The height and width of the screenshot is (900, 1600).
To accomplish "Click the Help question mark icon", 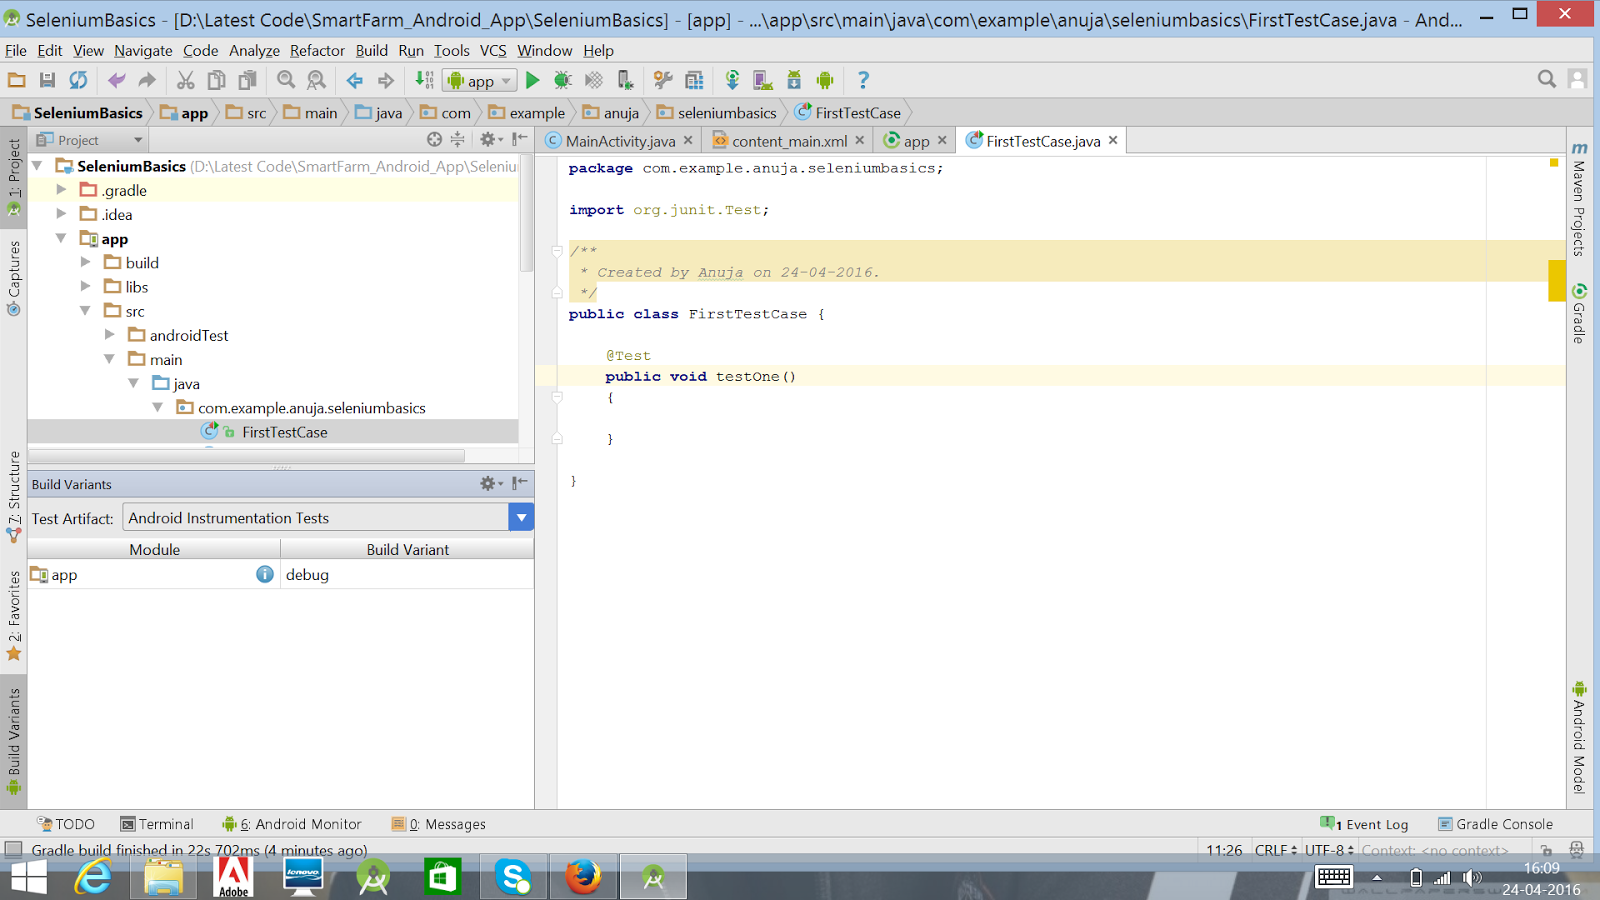I will pyautogui.click(x=864, y=80).
